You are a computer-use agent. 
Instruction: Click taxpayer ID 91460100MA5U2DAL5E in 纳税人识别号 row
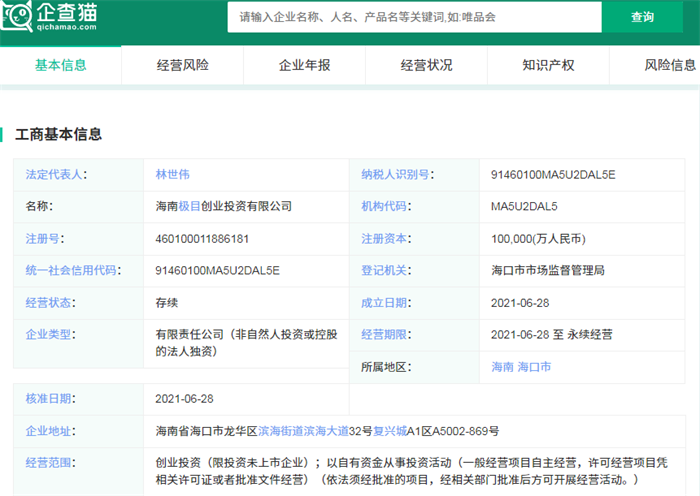pyautogui.click(x=553, y=175)
